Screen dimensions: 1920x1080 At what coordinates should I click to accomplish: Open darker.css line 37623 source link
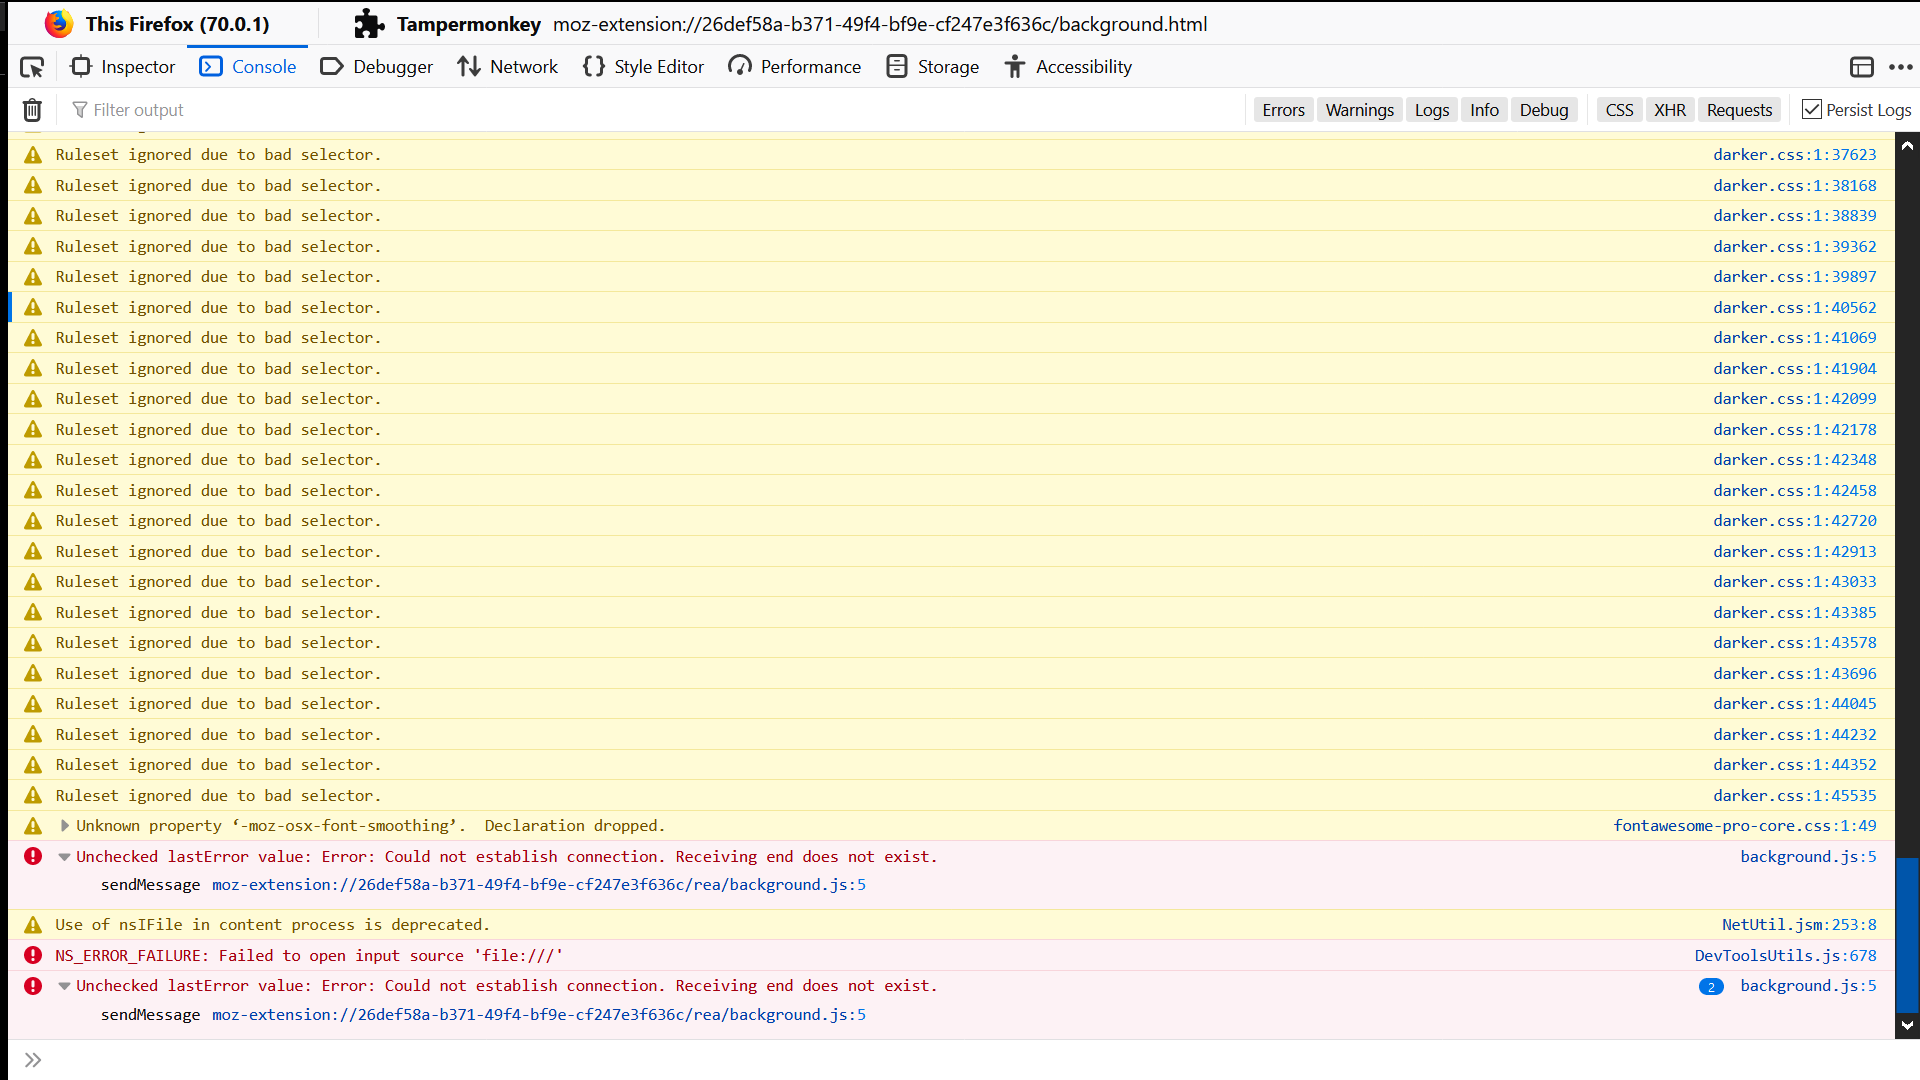pos(1795,154)
